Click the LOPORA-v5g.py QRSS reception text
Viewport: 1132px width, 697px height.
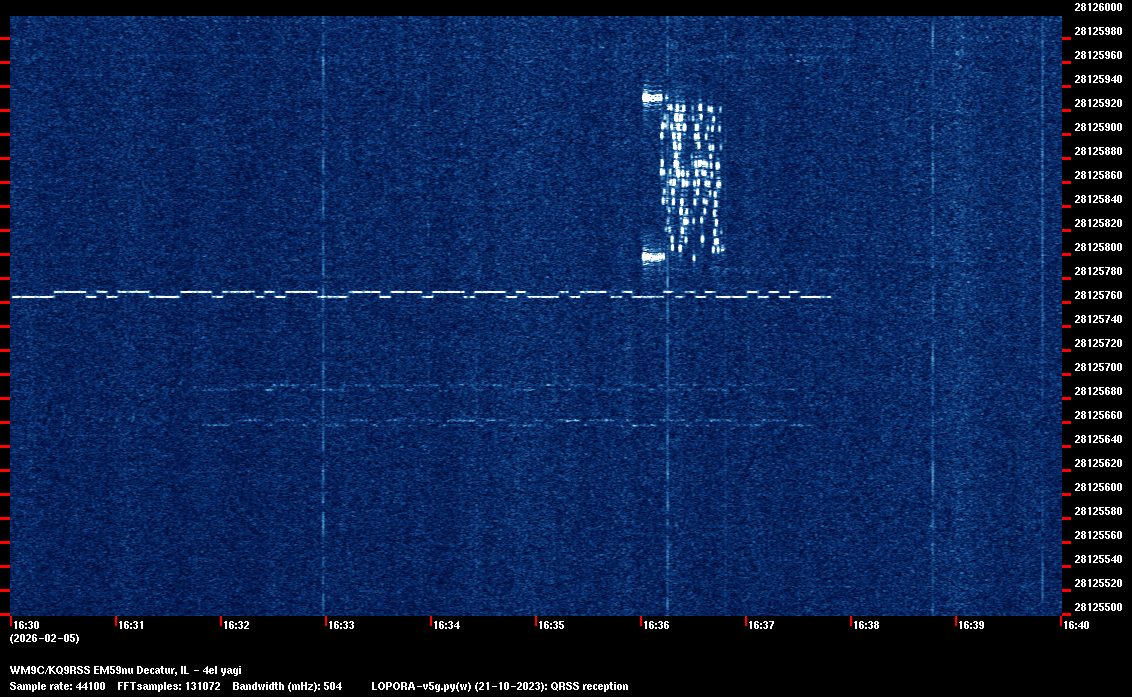coord(499,686)
